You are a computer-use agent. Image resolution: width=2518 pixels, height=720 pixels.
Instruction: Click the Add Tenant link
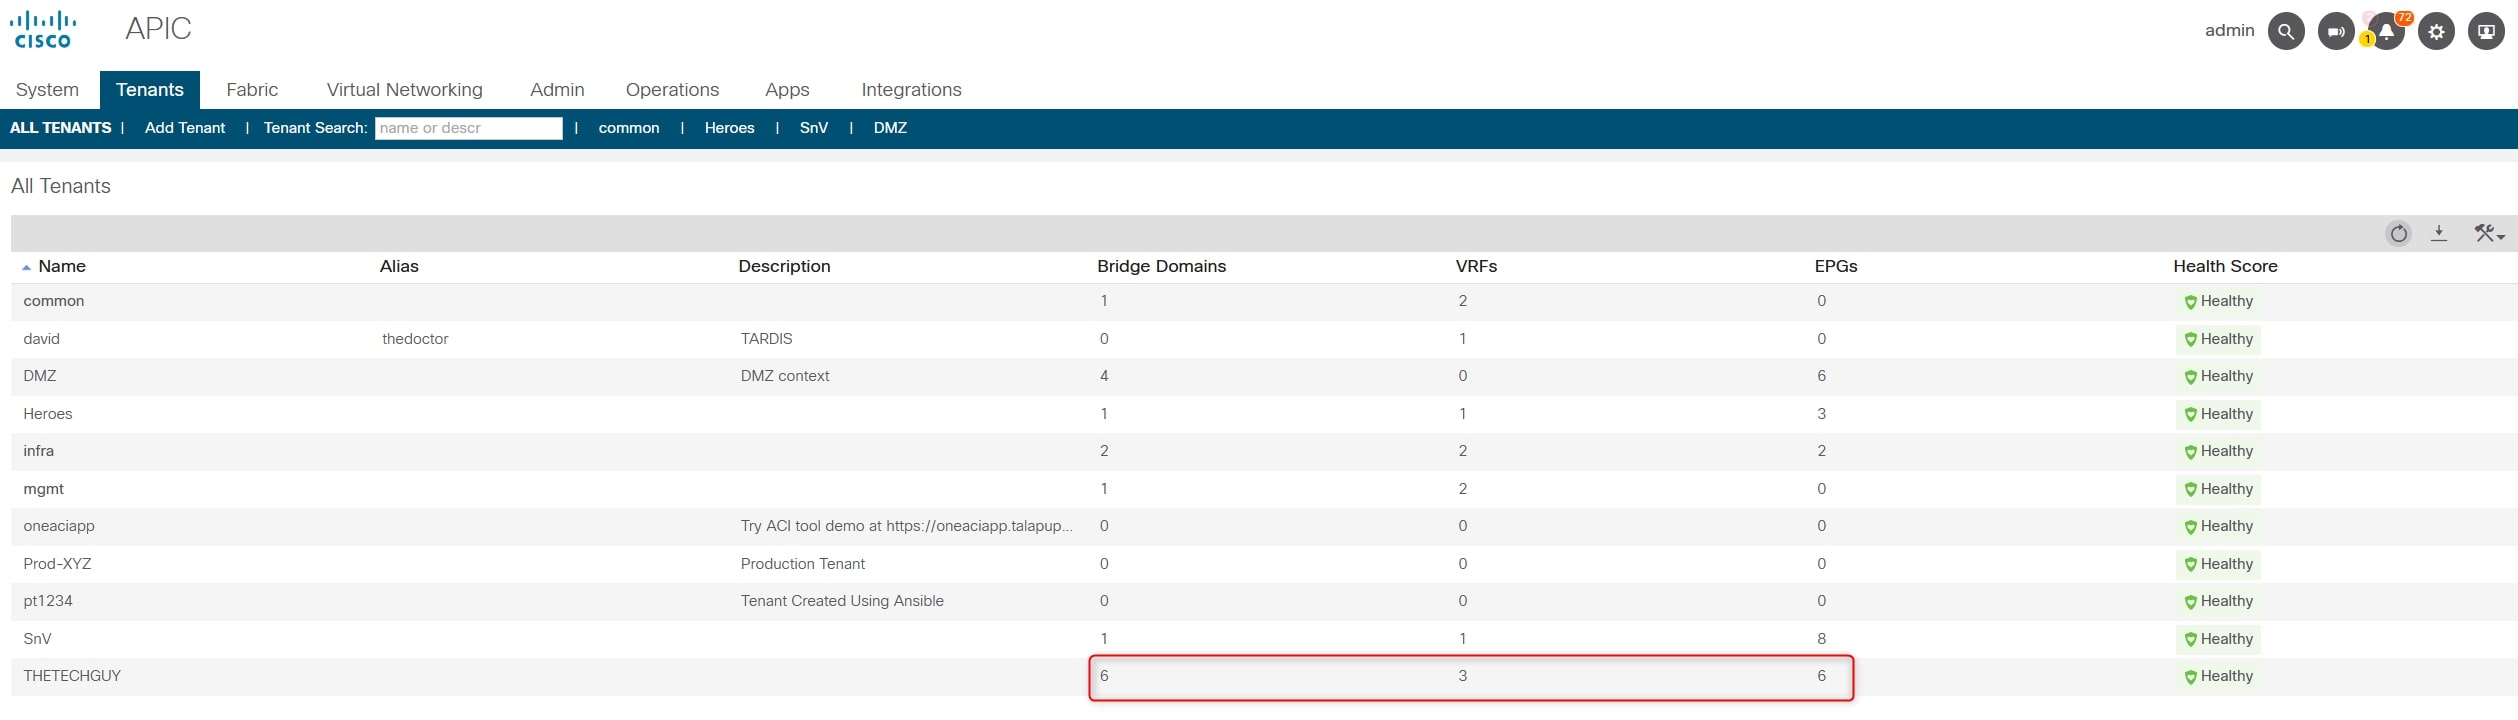pyautogui.click(x=185, y=128)
